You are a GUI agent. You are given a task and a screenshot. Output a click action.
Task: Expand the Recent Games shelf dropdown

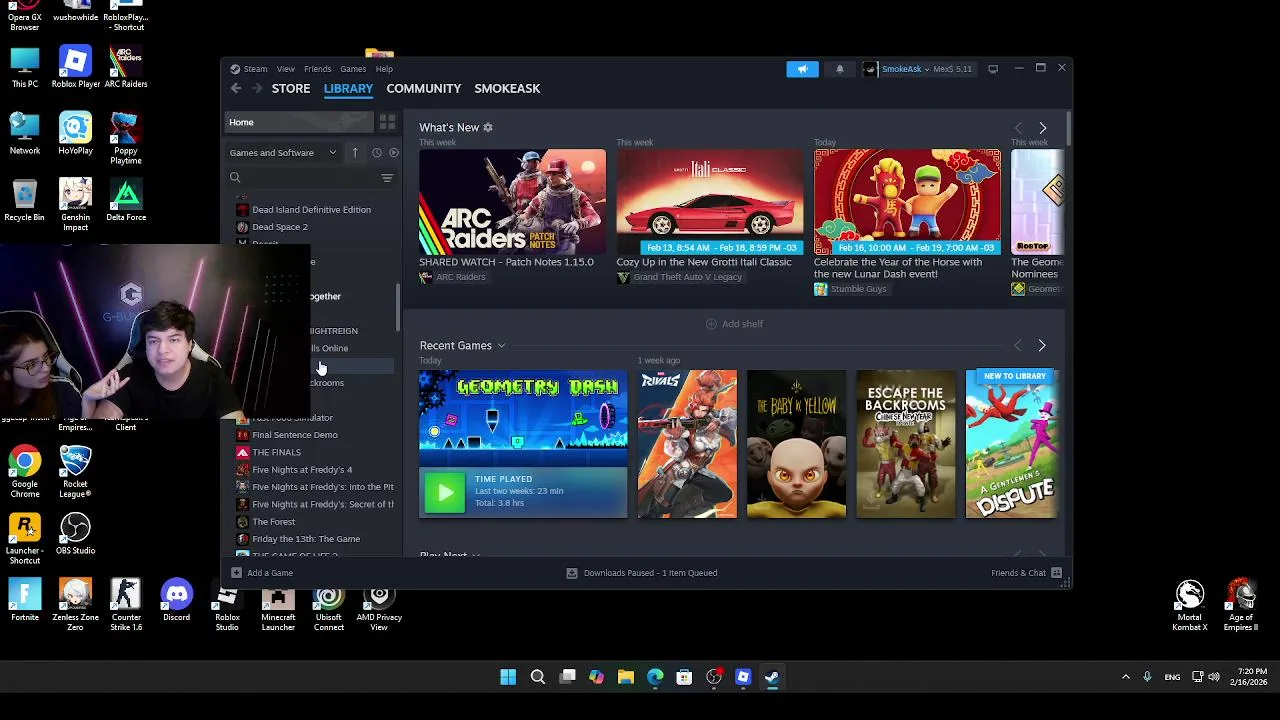[x=501, y=346]
